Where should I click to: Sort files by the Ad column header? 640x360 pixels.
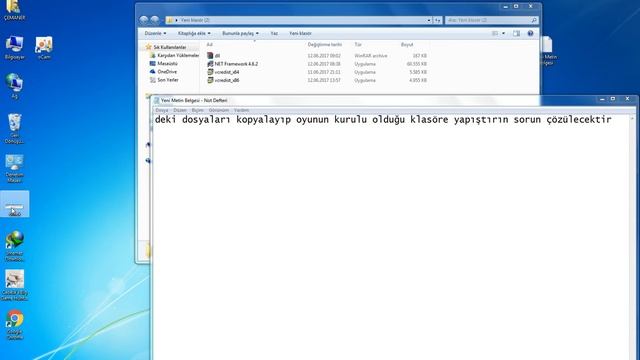(209, 44)
